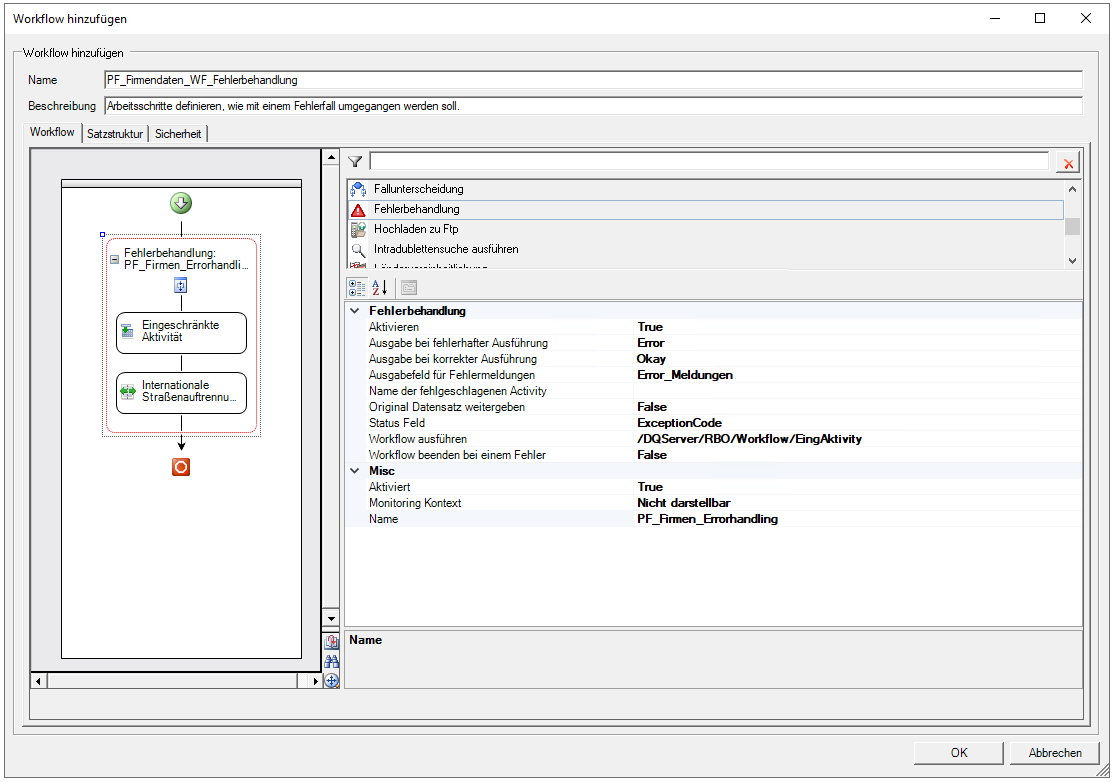Click the Internationale Straßenauftrennung green arrows icon

(128, 391)
